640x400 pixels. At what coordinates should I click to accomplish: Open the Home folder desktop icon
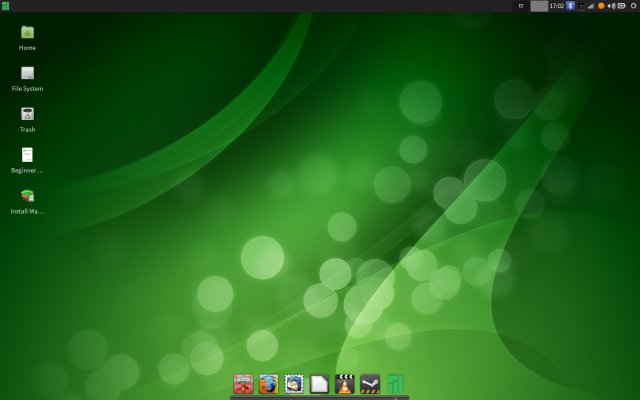coord(27,33)
